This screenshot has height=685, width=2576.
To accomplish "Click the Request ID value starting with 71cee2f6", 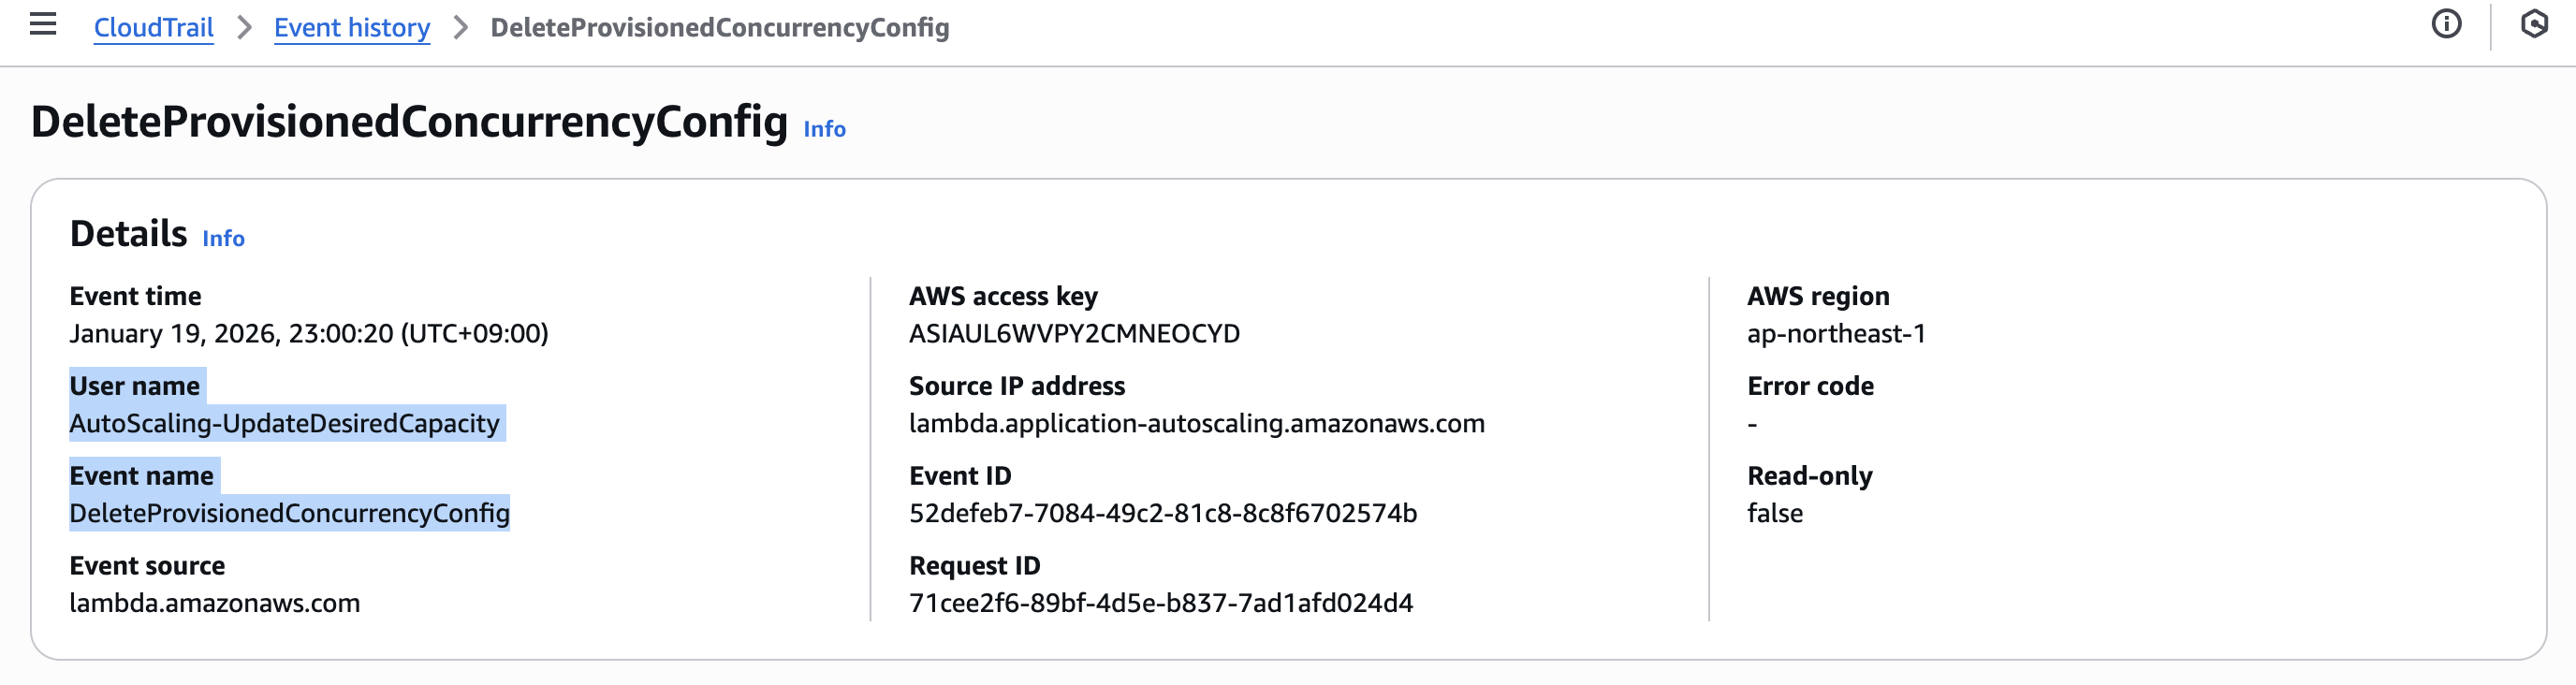I will pyautogui.click(x=1160, y=604).
